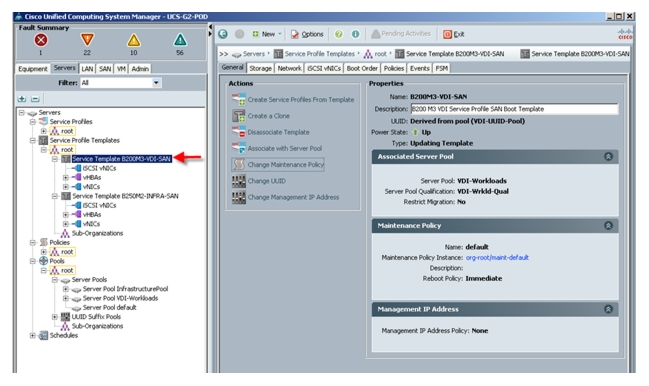The height and width of the screenshot is (386, 649).
Task: Select Service Template B250M2-INFRA-SAN in tree
Action: [x=125, y=196]
